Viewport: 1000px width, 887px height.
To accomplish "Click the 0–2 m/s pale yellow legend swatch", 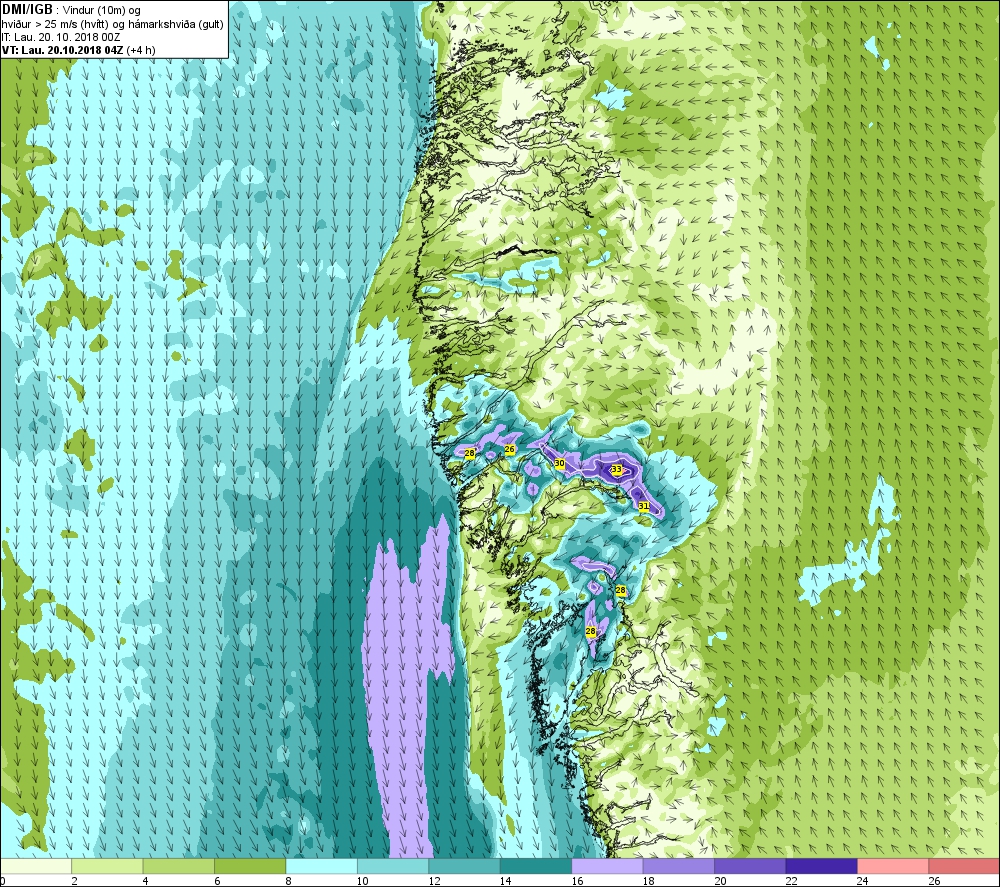I will point(36,865).
